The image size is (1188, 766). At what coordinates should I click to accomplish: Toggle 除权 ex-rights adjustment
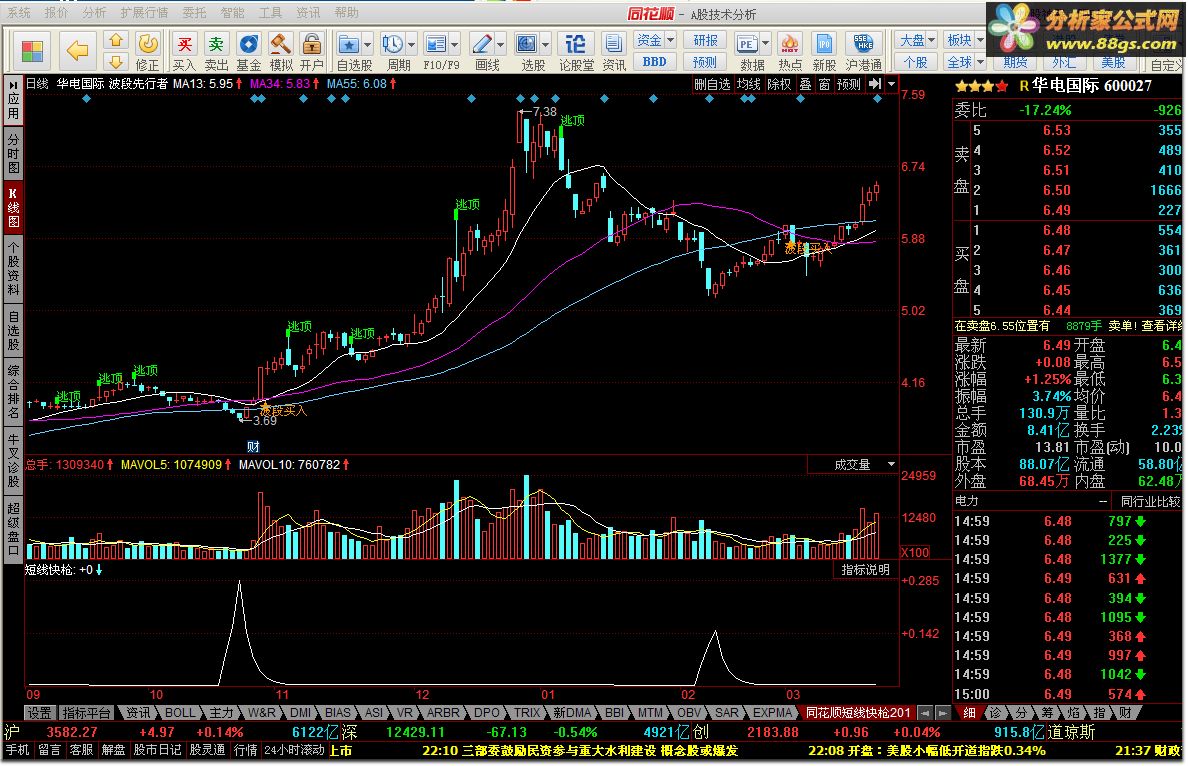(779, 84)
